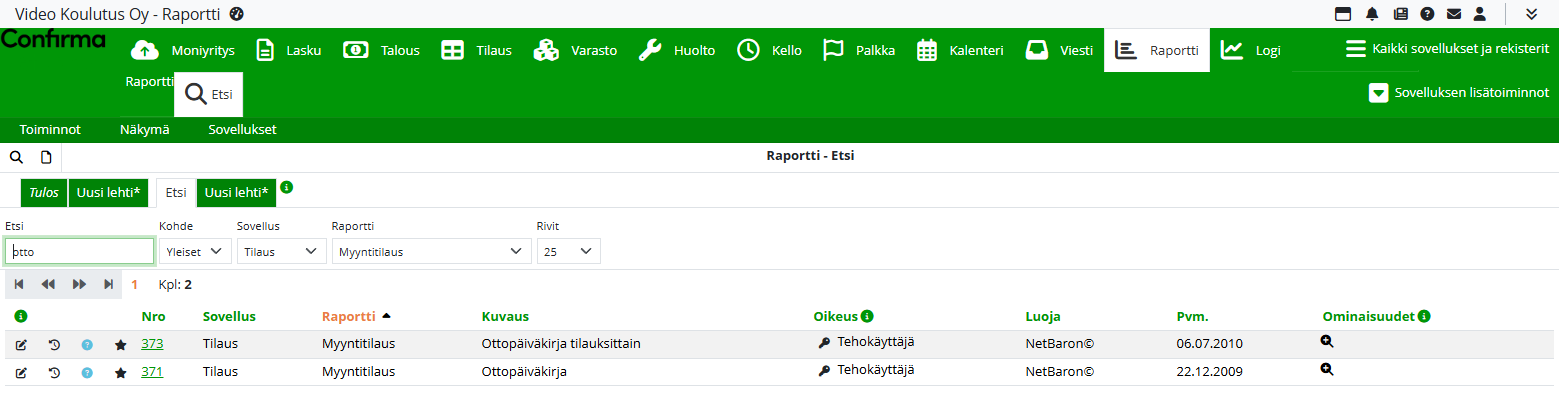Expand the Rivit dropdown set to 25
Screen dimensions: 1559x410
click(x=568, y=252)
